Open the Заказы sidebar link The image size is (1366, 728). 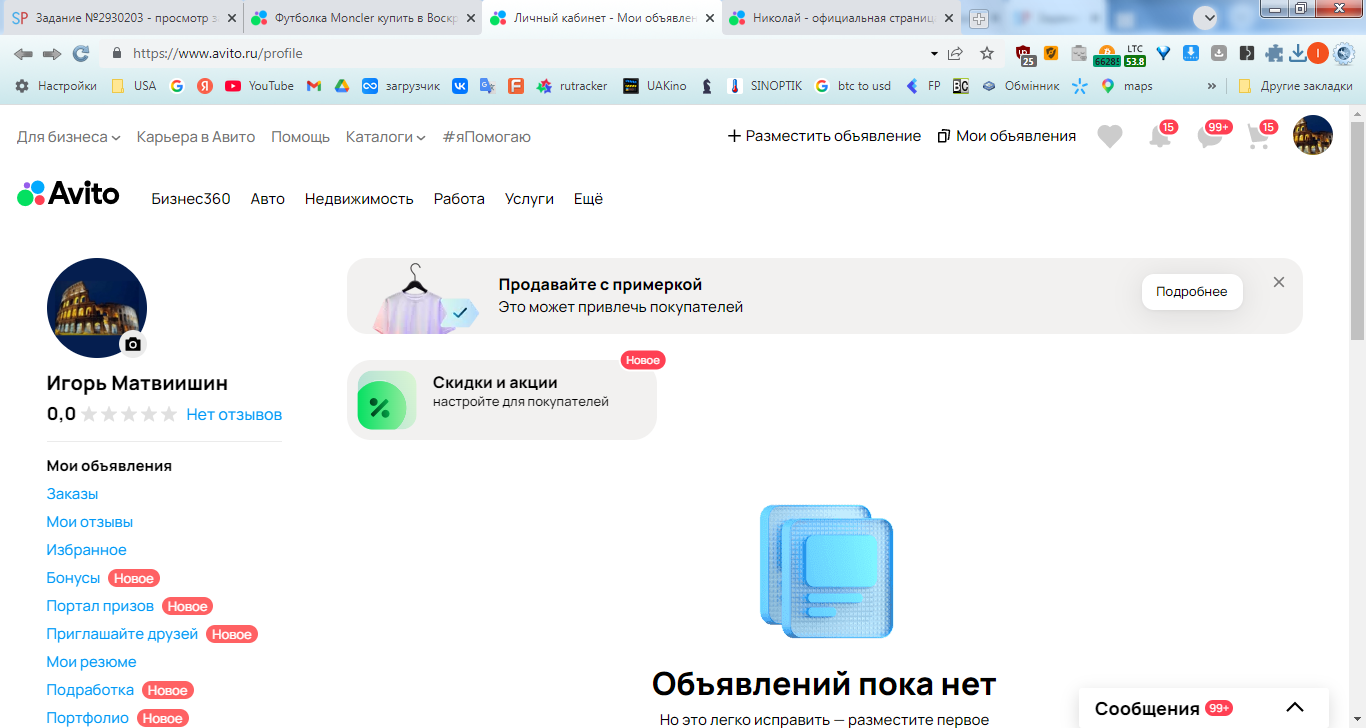point(72,494)
